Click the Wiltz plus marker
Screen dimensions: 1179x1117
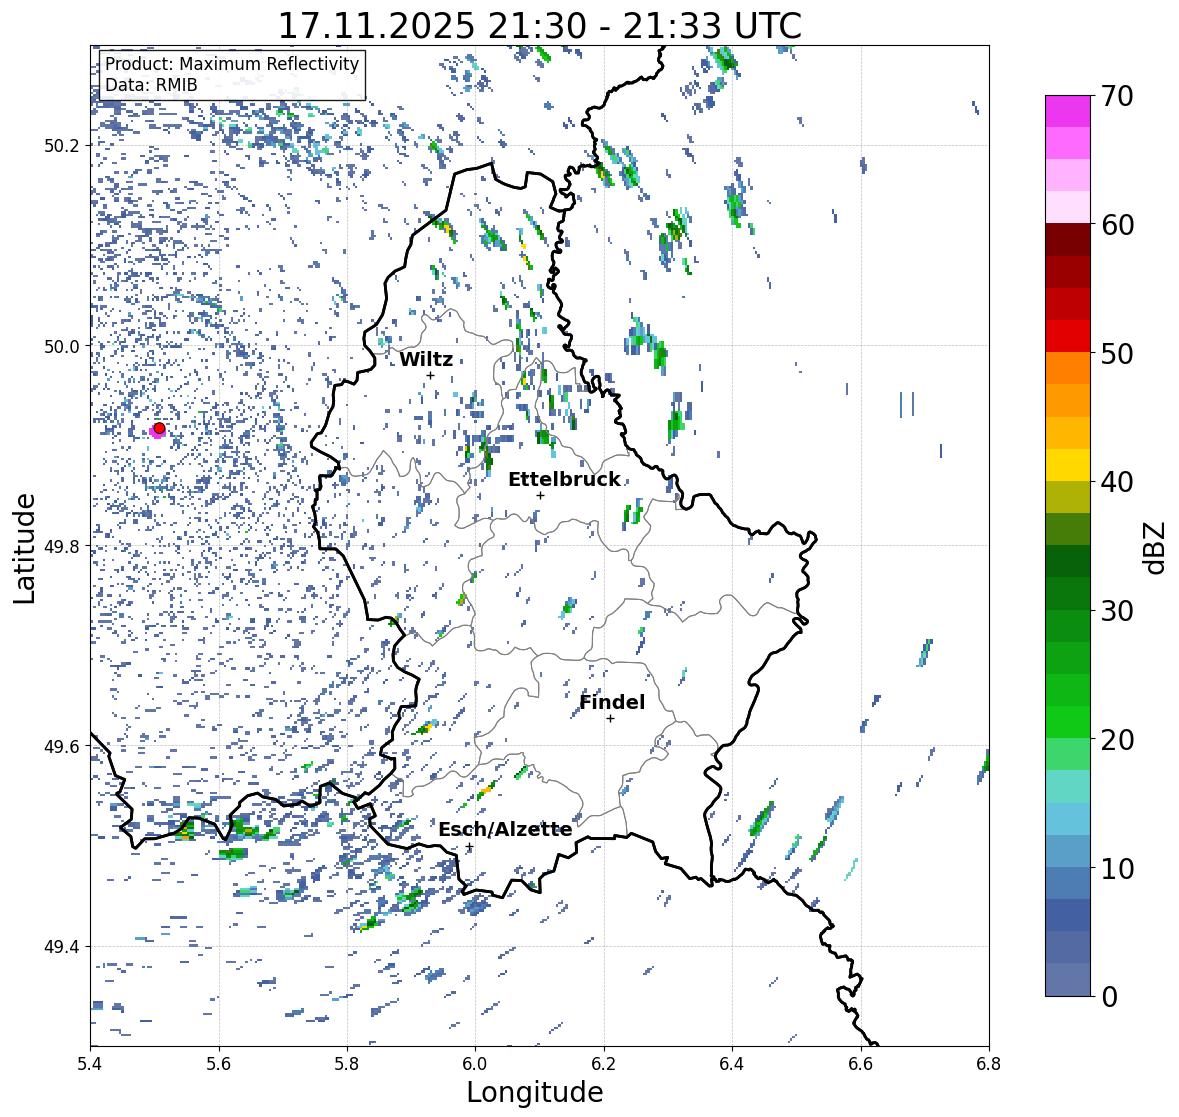(x=430, y=376)
